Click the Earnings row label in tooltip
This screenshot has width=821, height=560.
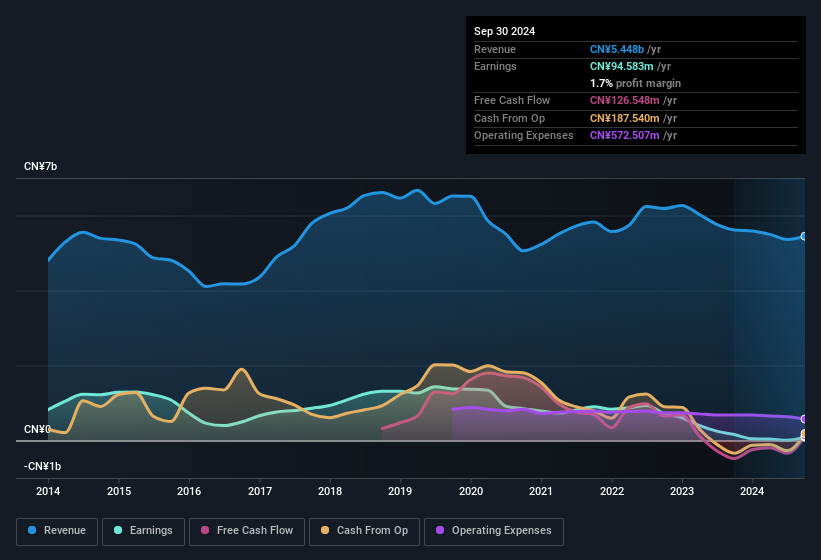tap(495, 66)
